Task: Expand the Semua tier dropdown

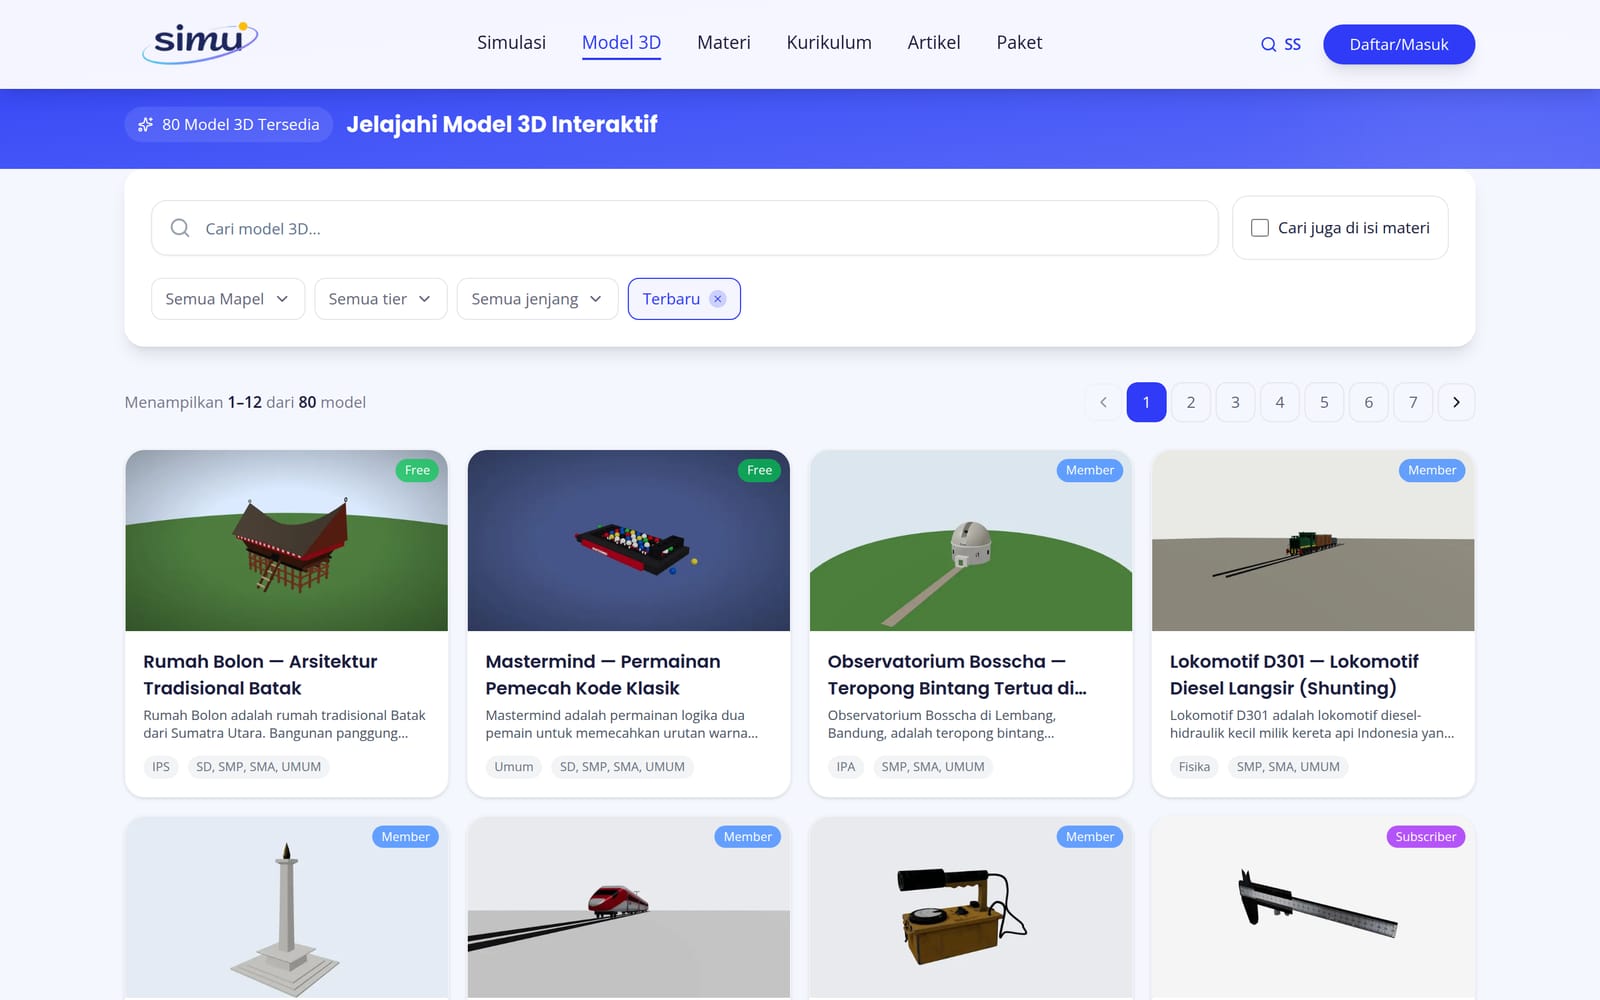Action: tap(380, 299)
